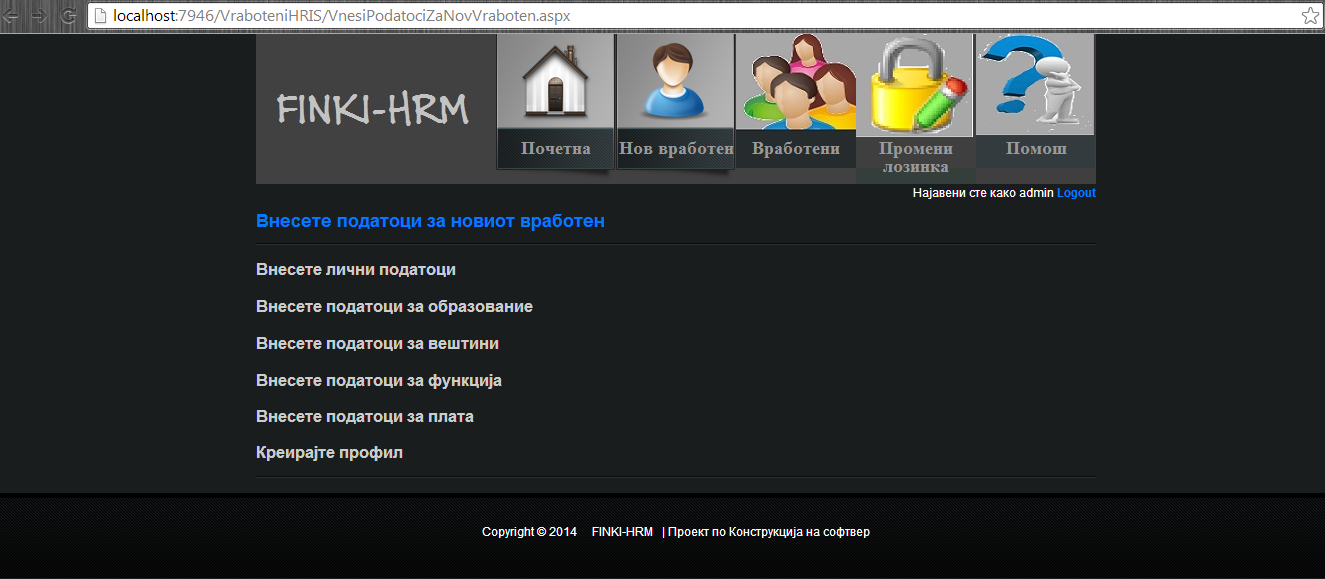The width and height of the screenshot is (1325, 579).
Task: Expand Внесете податоци за функција
Action: coord(379,381)
